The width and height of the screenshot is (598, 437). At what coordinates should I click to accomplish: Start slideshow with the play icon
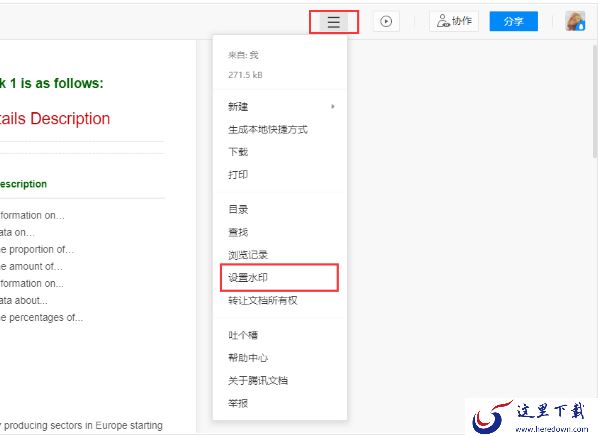click(386, 21)
